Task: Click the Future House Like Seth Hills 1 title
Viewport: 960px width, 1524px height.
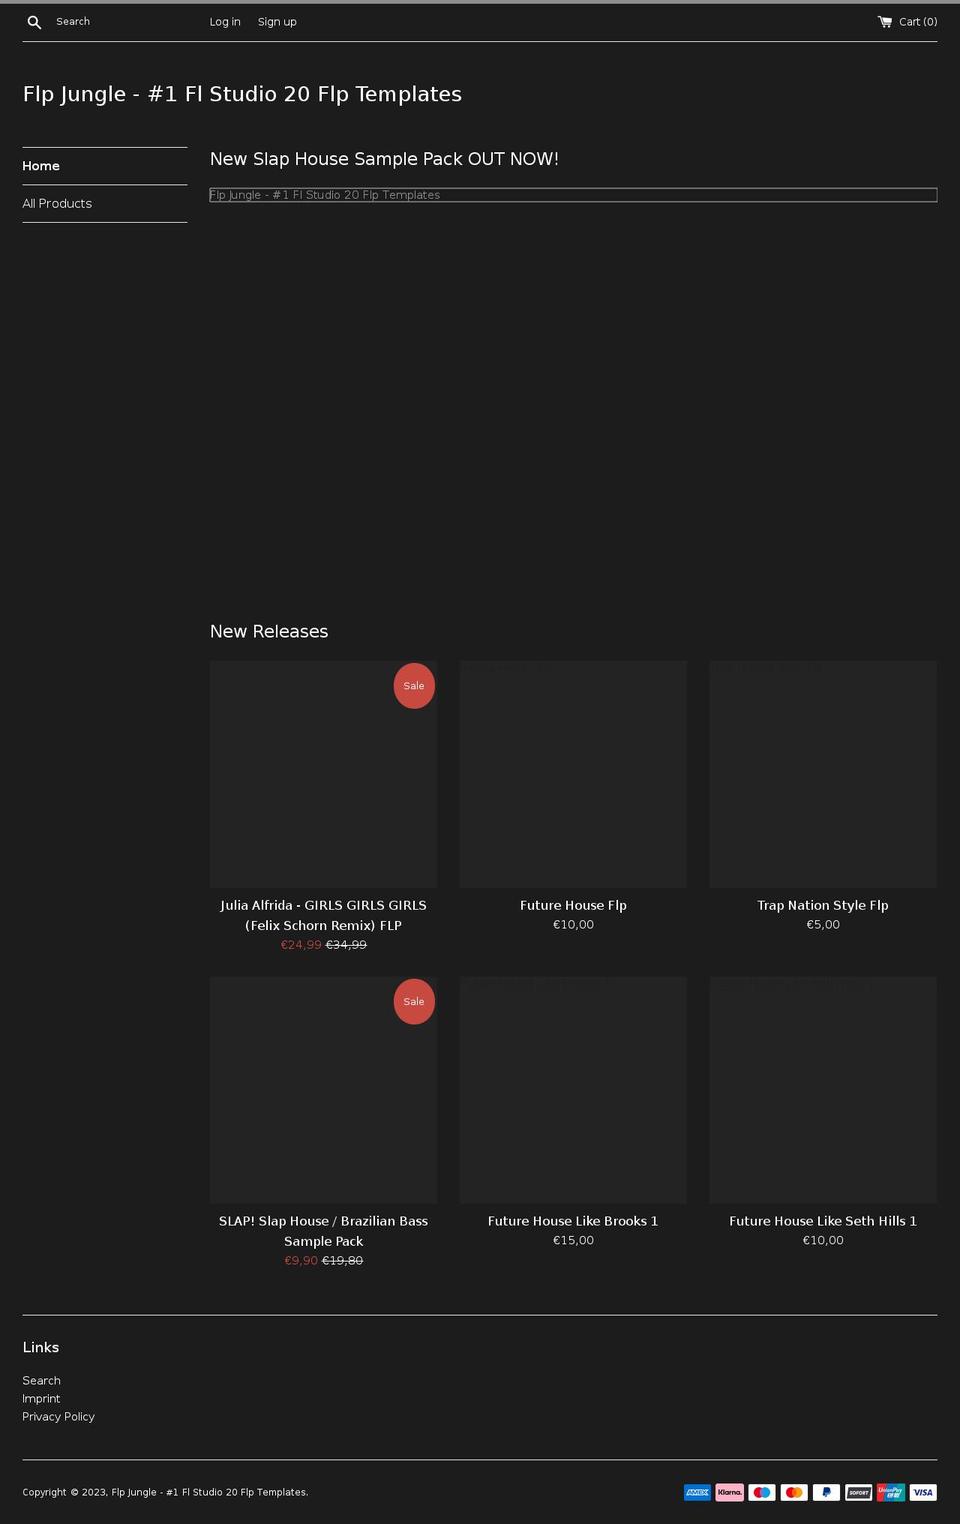Action: [x=823, y=1221]
